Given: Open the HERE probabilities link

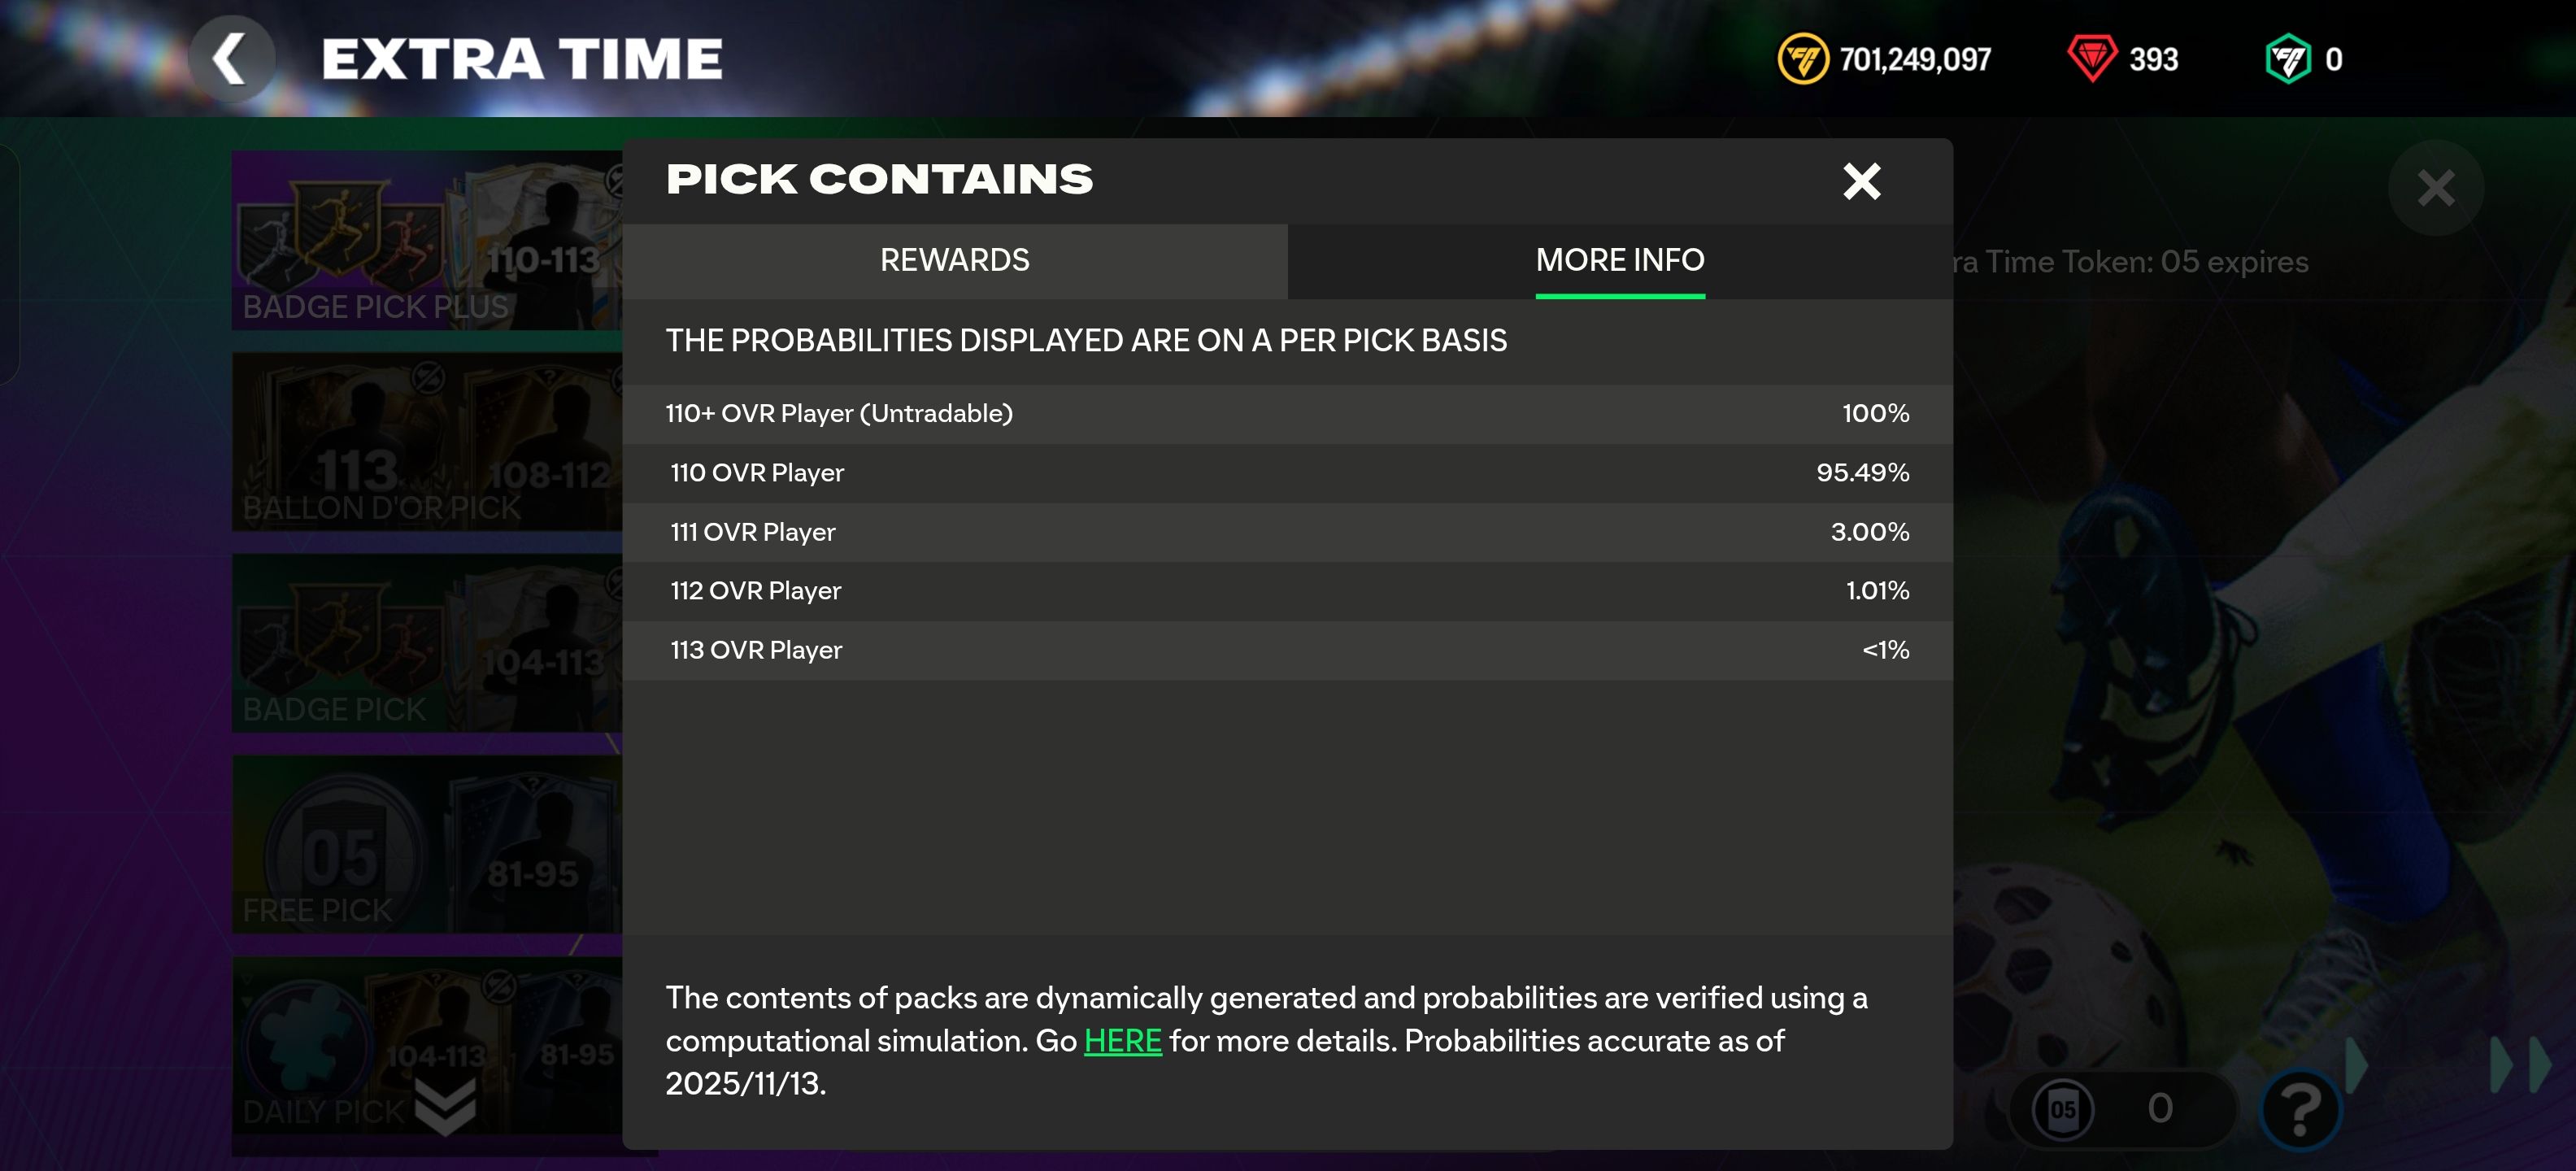Looking at the screenshot, I should tap(1122, 1040).
